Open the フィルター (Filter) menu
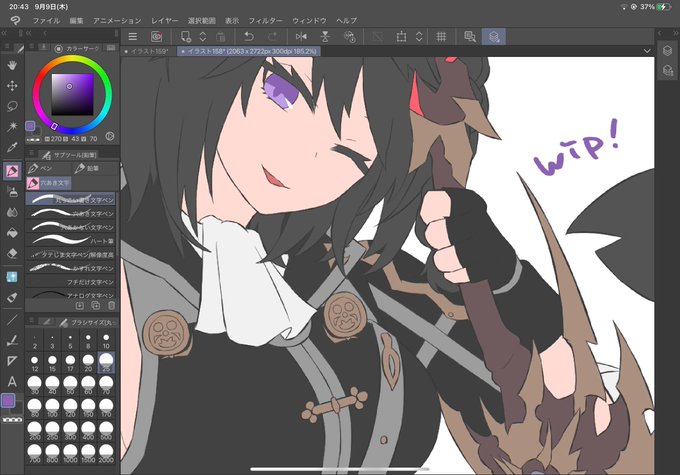Screen dimensions: 680x475 265,20
